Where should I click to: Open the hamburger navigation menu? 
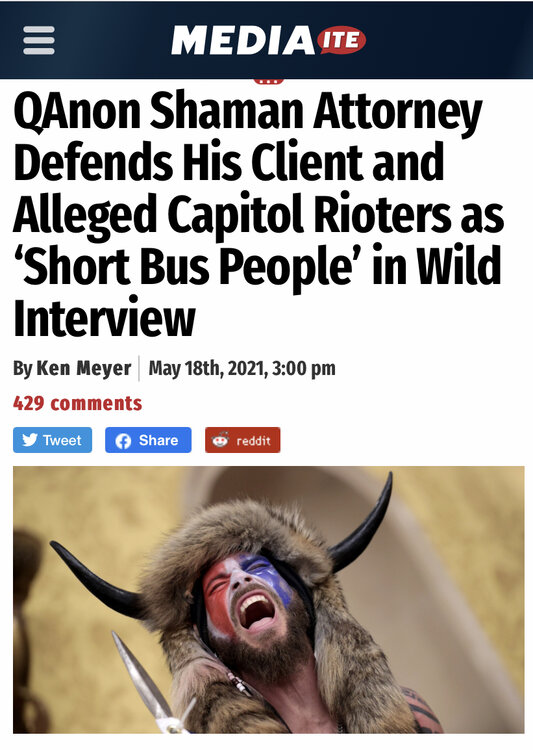tap(39, 41)
